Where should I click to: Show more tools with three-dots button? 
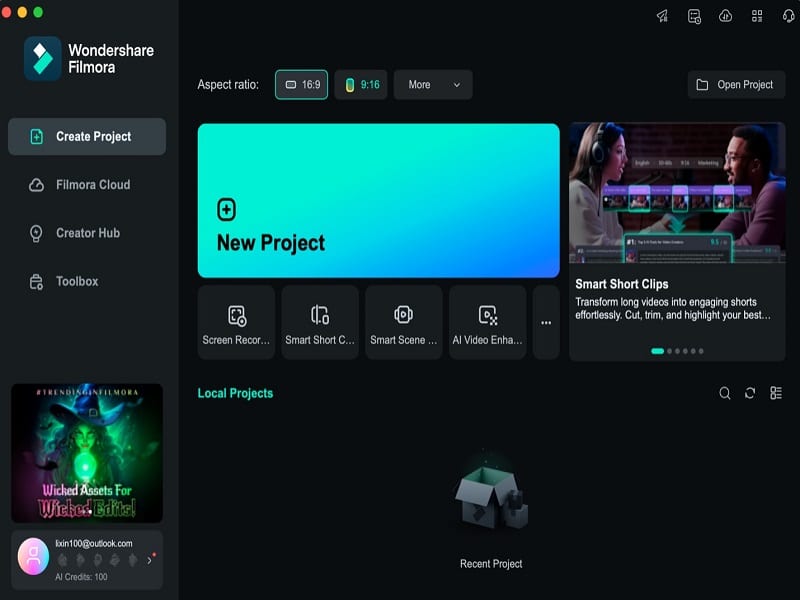click(x=546, y=322)
